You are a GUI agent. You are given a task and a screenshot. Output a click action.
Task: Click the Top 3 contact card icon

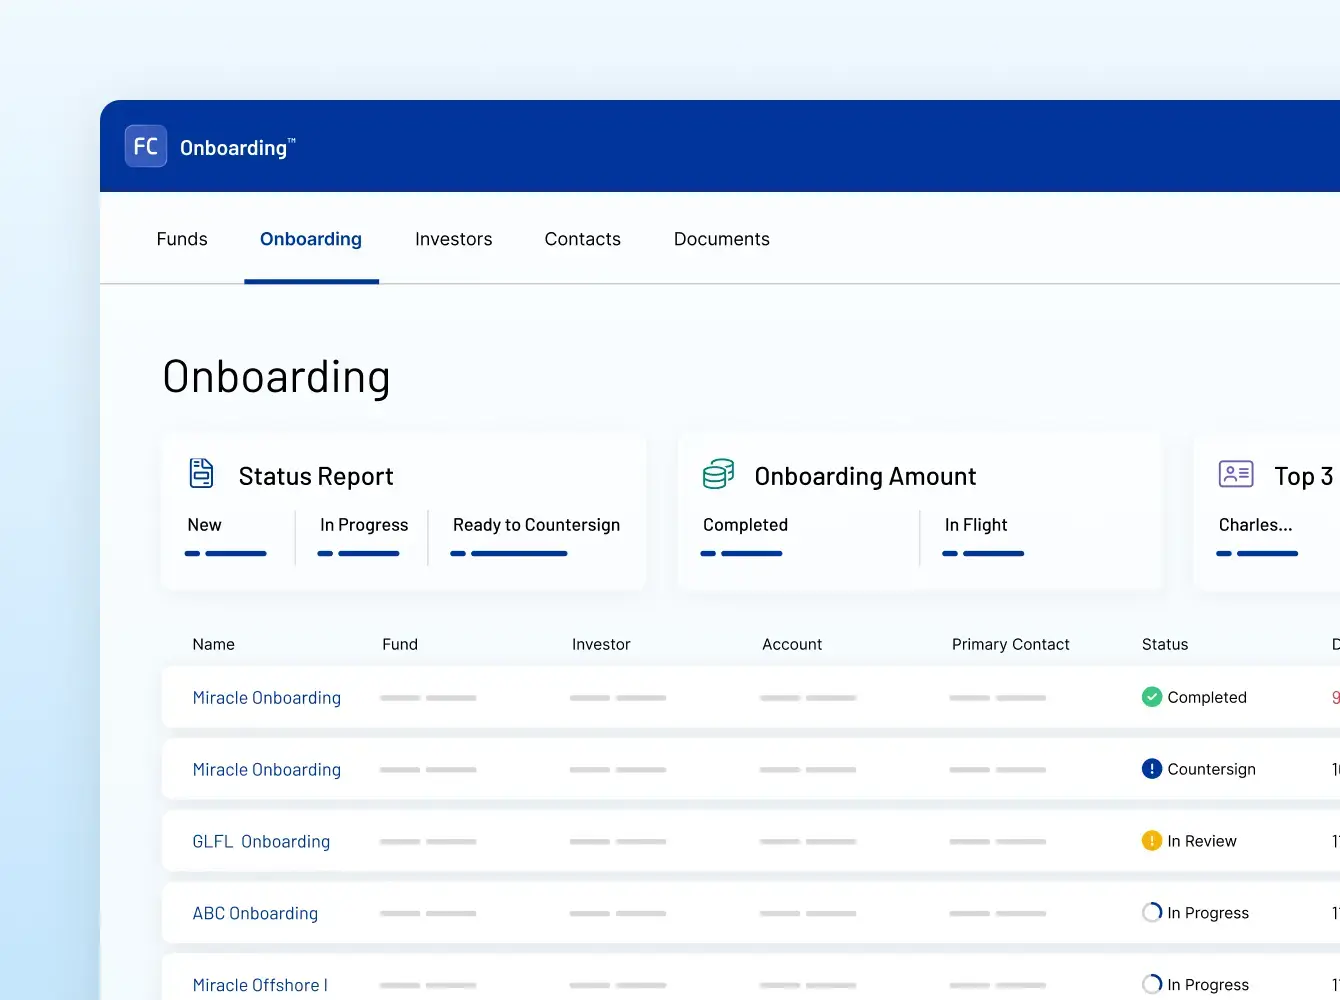pyautogui.click(x=1236, y=474)
